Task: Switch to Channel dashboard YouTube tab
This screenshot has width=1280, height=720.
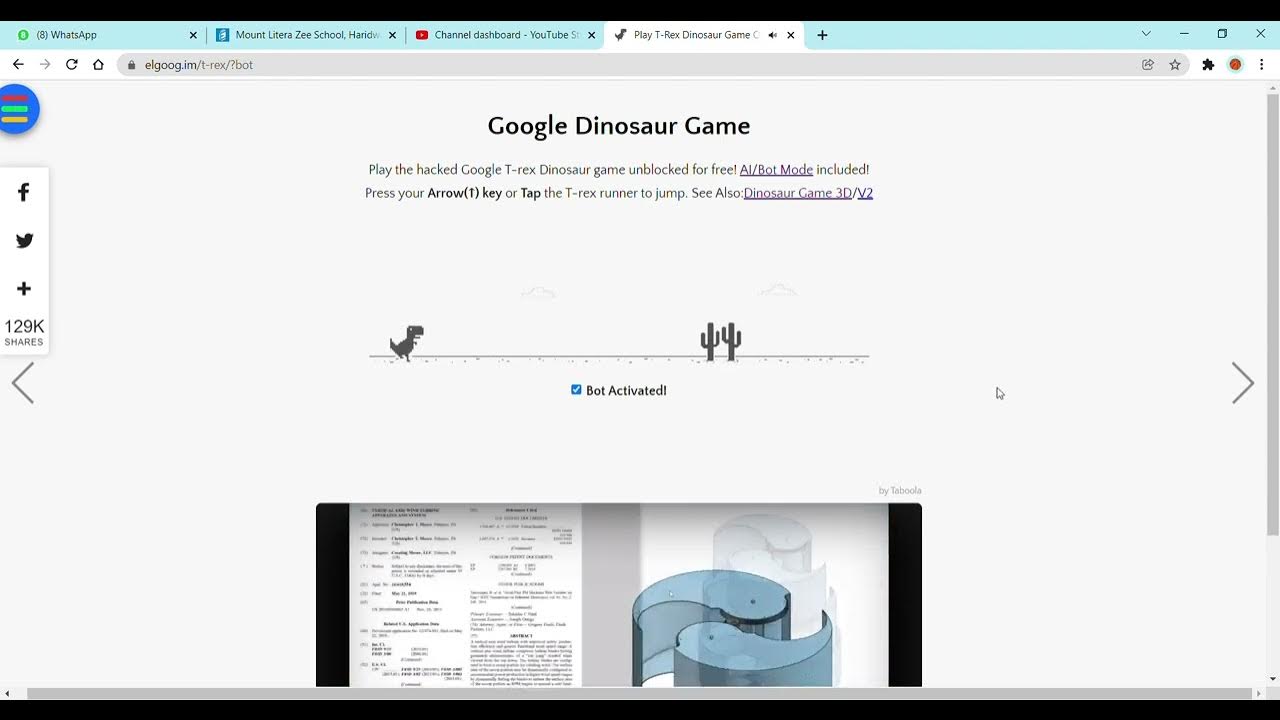Action: 505,35
